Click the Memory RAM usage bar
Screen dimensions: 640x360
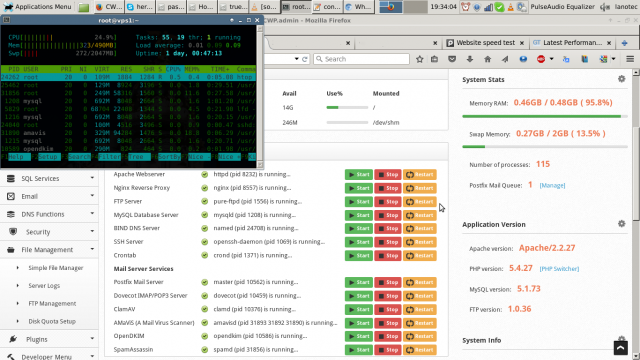click(x=544, y=116)
